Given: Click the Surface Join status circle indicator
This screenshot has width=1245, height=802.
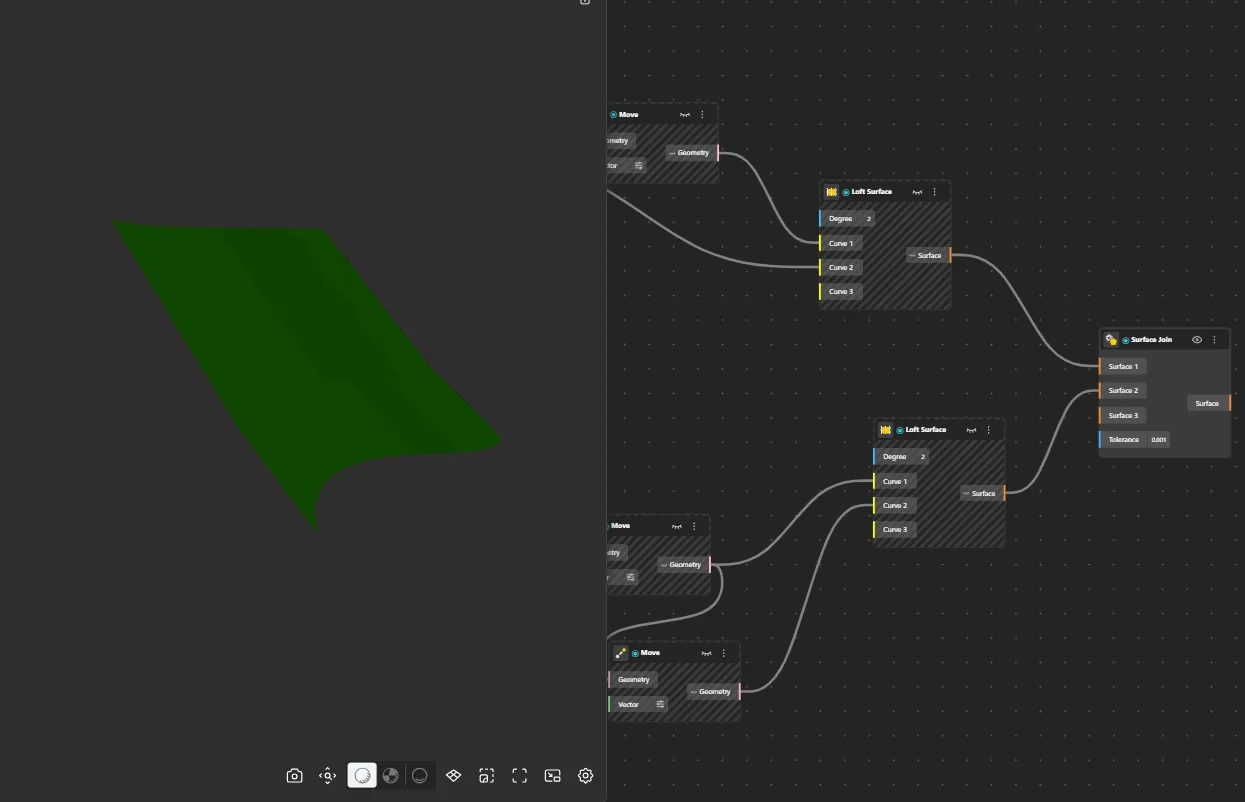Looking at the screenshot, I should click(x=1125, y=340).
